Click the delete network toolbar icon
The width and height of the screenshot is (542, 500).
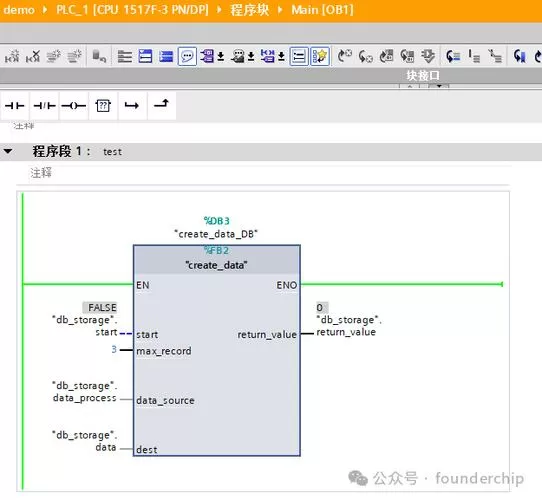pyautogui.click(x=33, y=56)
